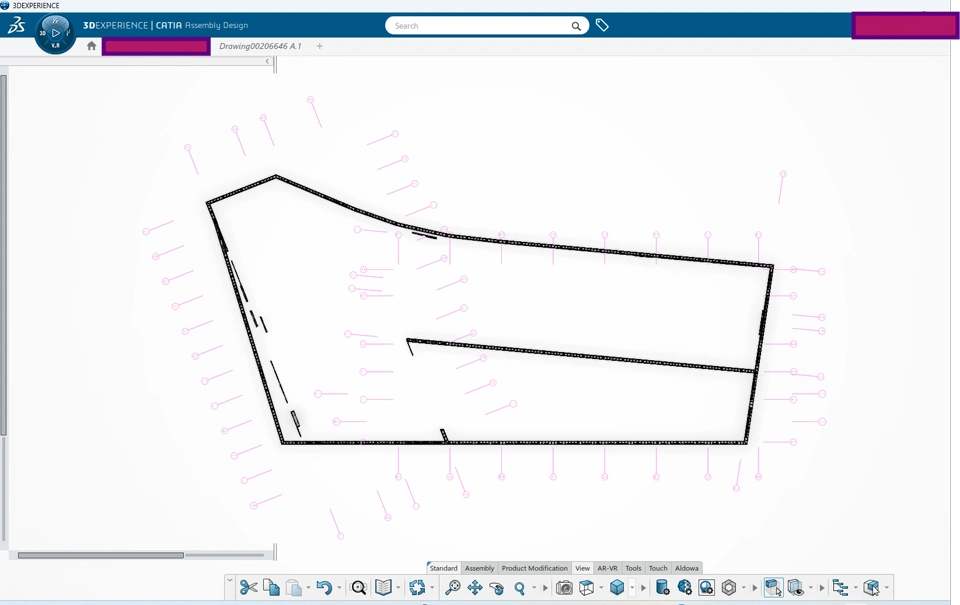The width and height of the screenshot is (960, 605).
Task: Click the camera Capture icon
Action: coord(564,588)
